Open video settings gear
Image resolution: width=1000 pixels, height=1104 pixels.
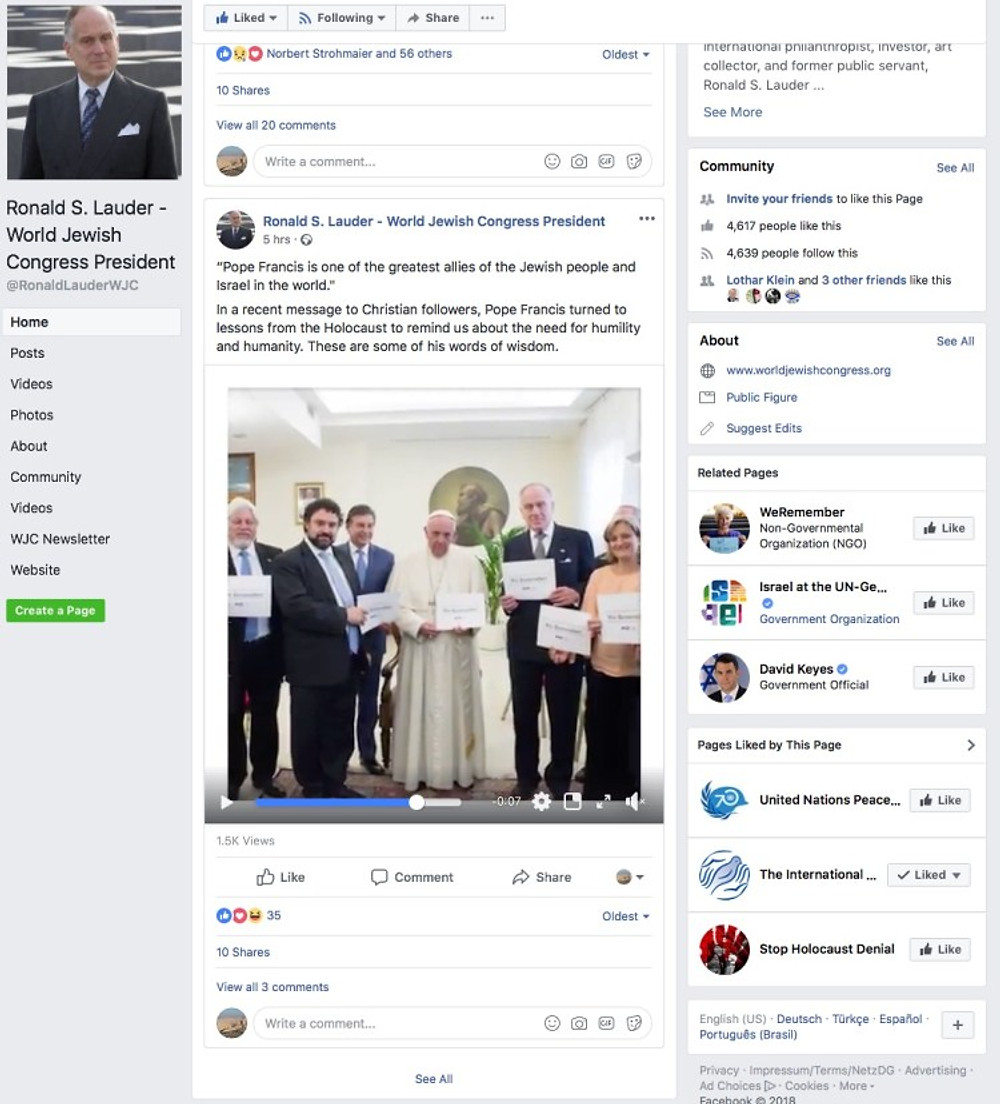pyautogui.click(x=541, y=801)
